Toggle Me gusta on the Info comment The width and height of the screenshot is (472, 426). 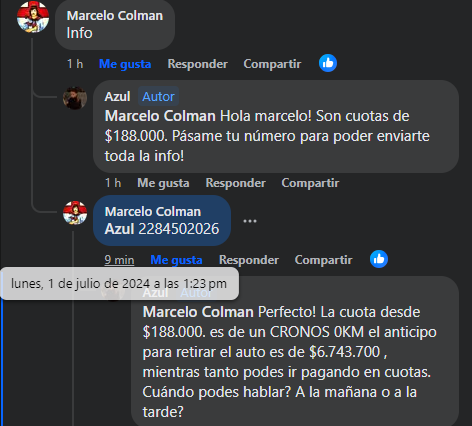coord(125,64)
